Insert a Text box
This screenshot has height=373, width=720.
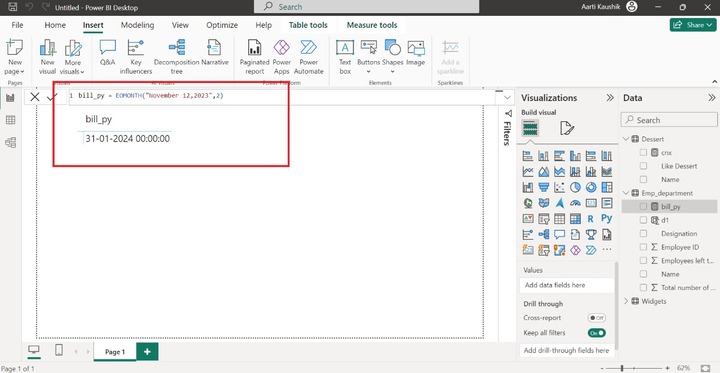pyautogui.click(x=345, y=57)
